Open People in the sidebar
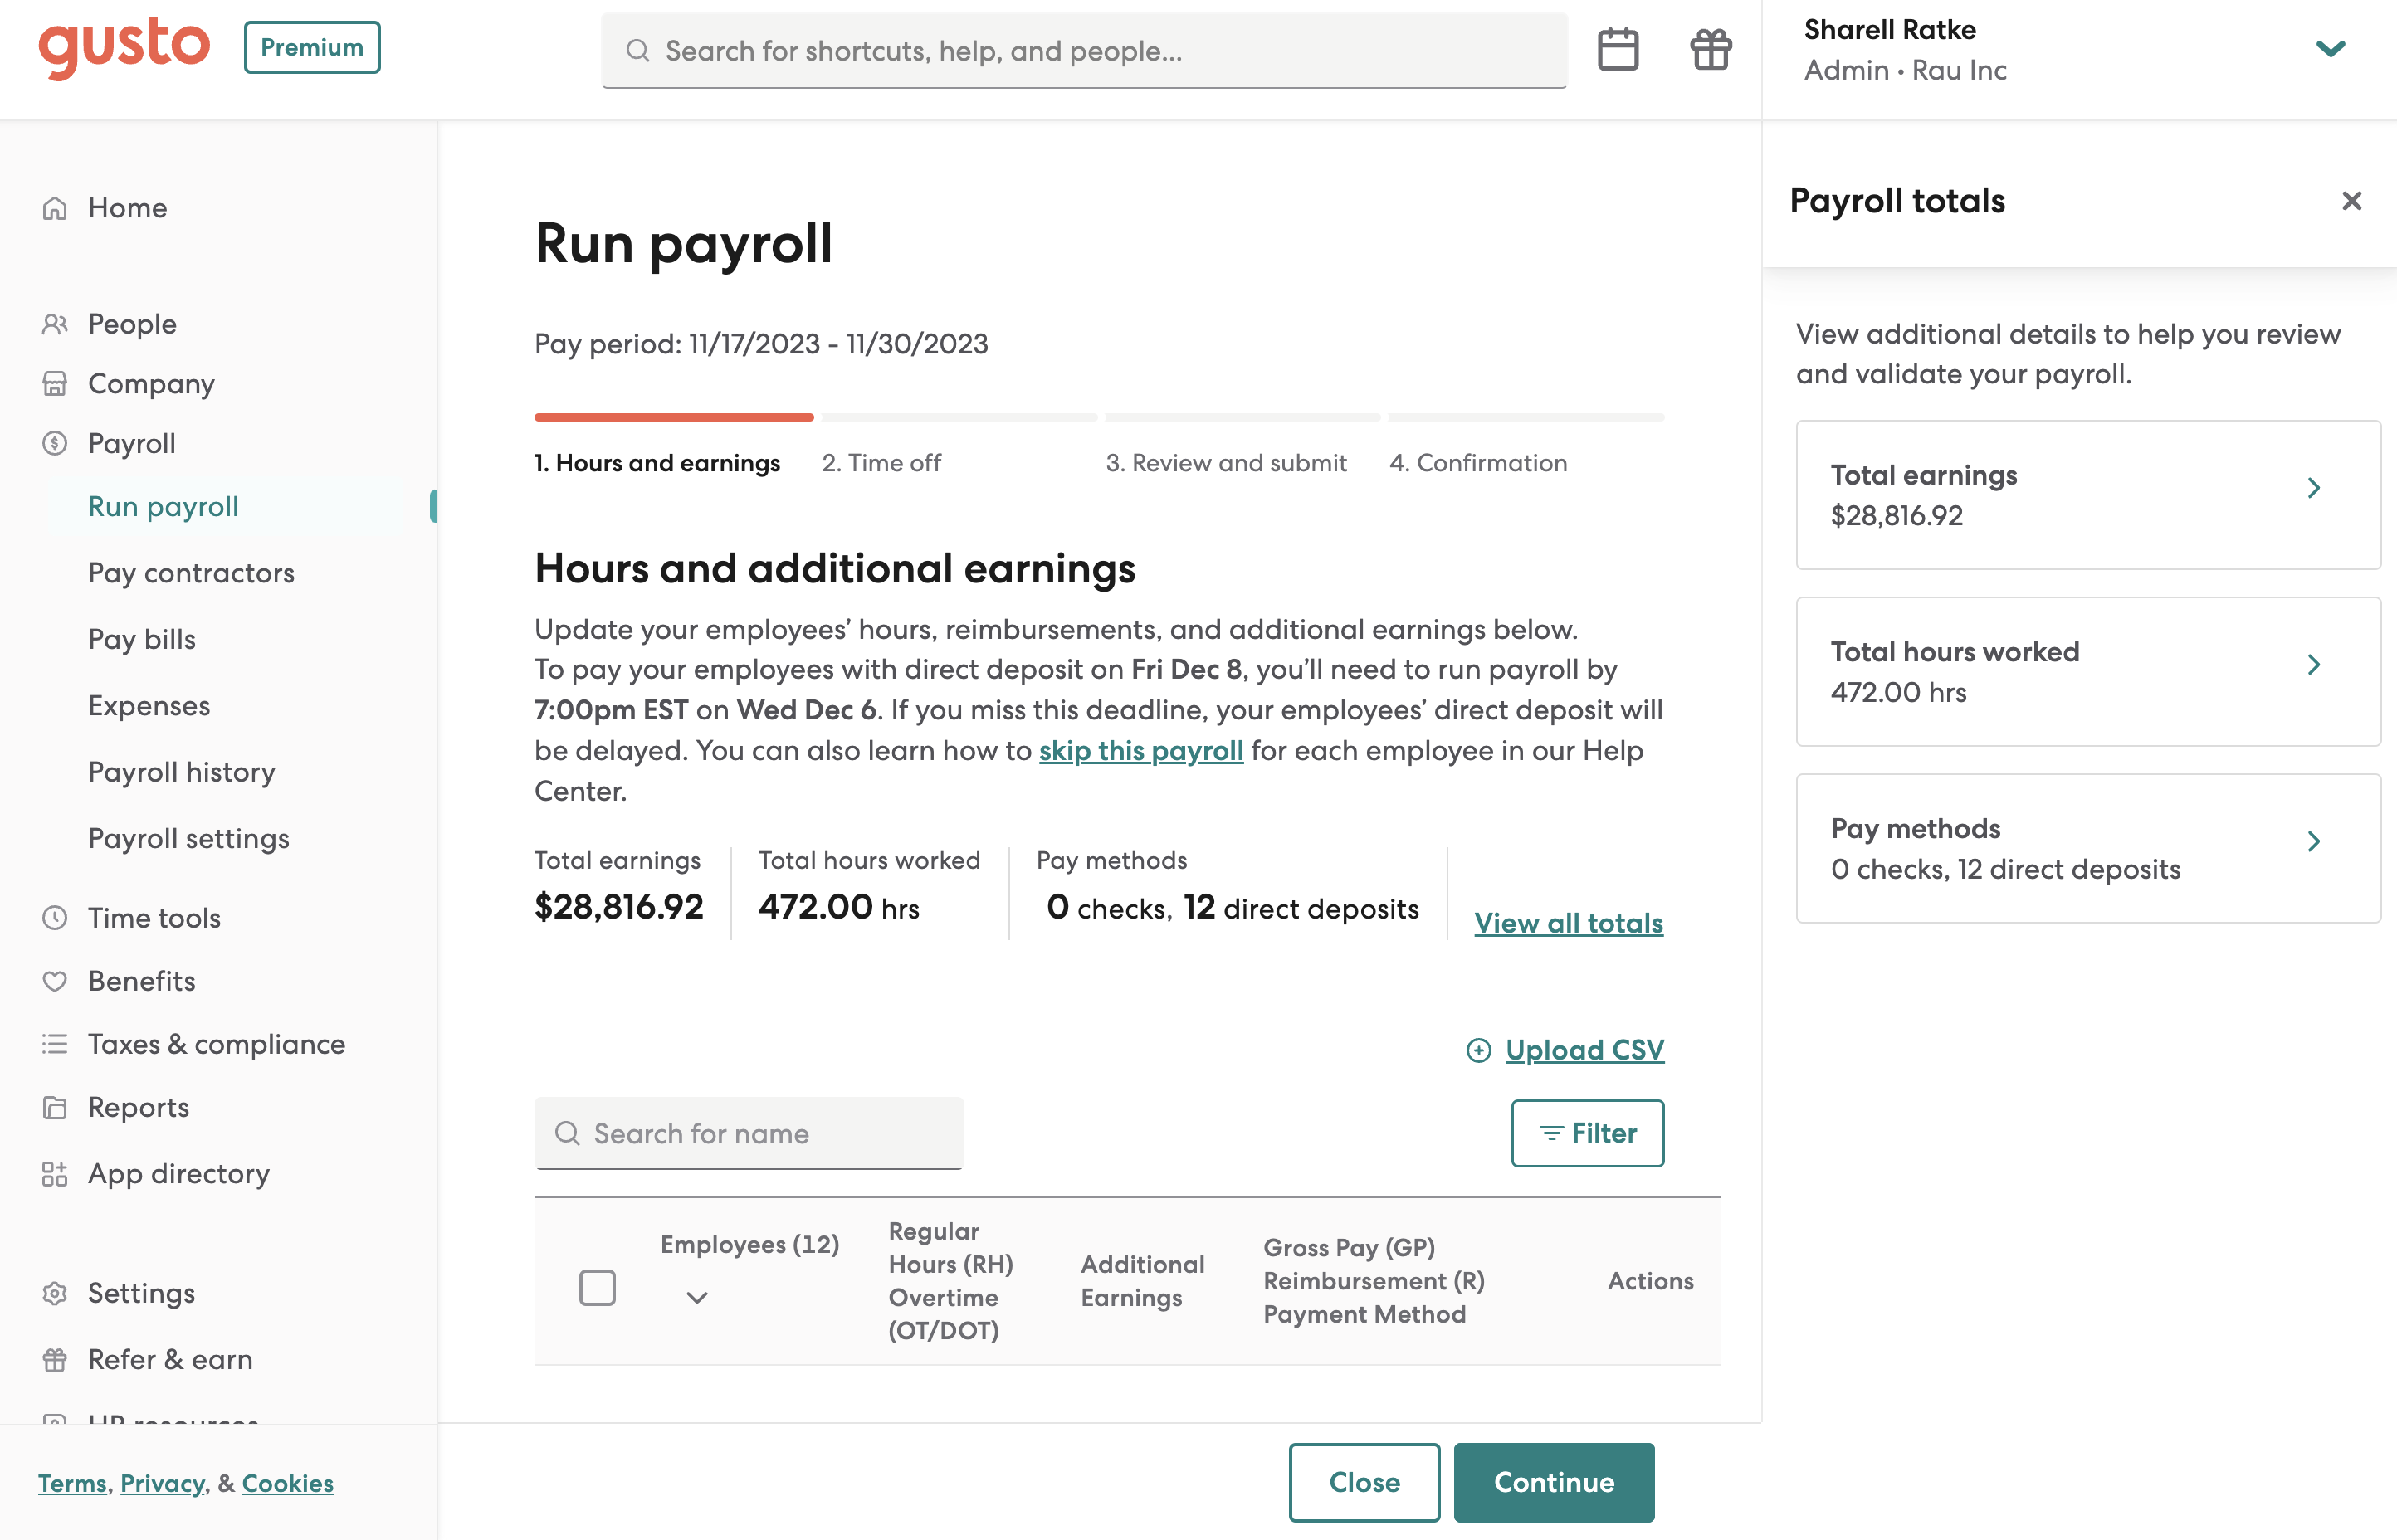2397x1540 pixels. coord(132,324)
